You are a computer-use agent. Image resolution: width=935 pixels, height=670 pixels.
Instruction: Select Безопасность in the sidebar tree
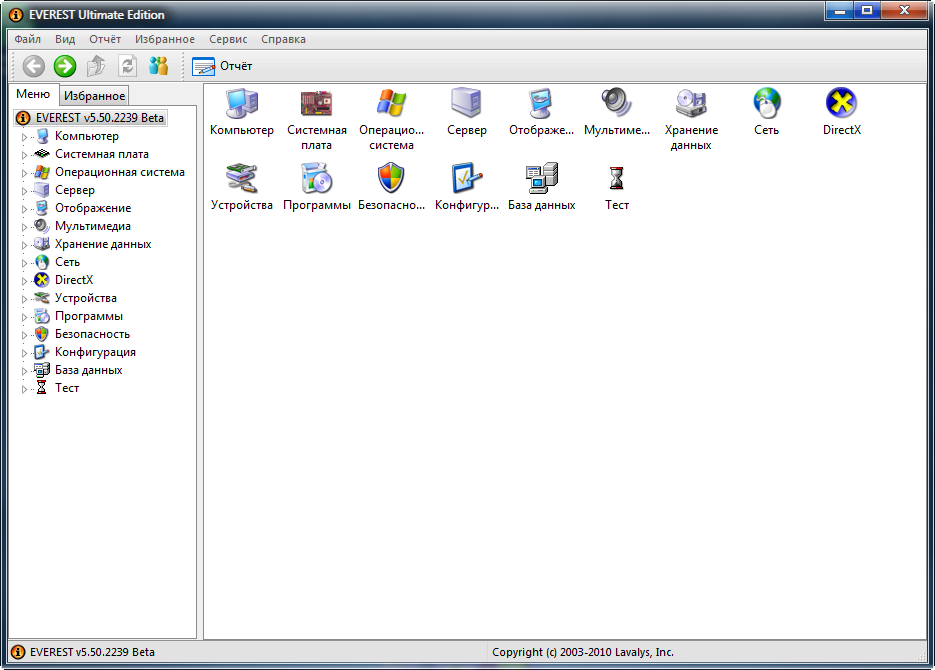(92, 334)
